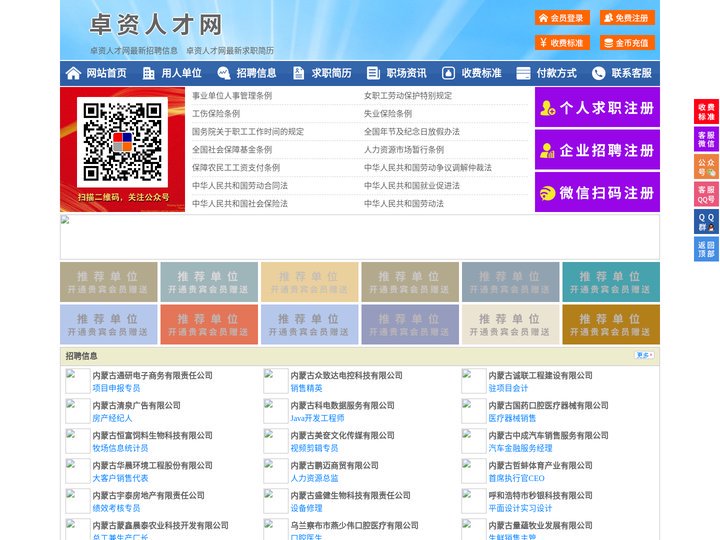Open 会员登录 in the header

[x=562, y=18]
